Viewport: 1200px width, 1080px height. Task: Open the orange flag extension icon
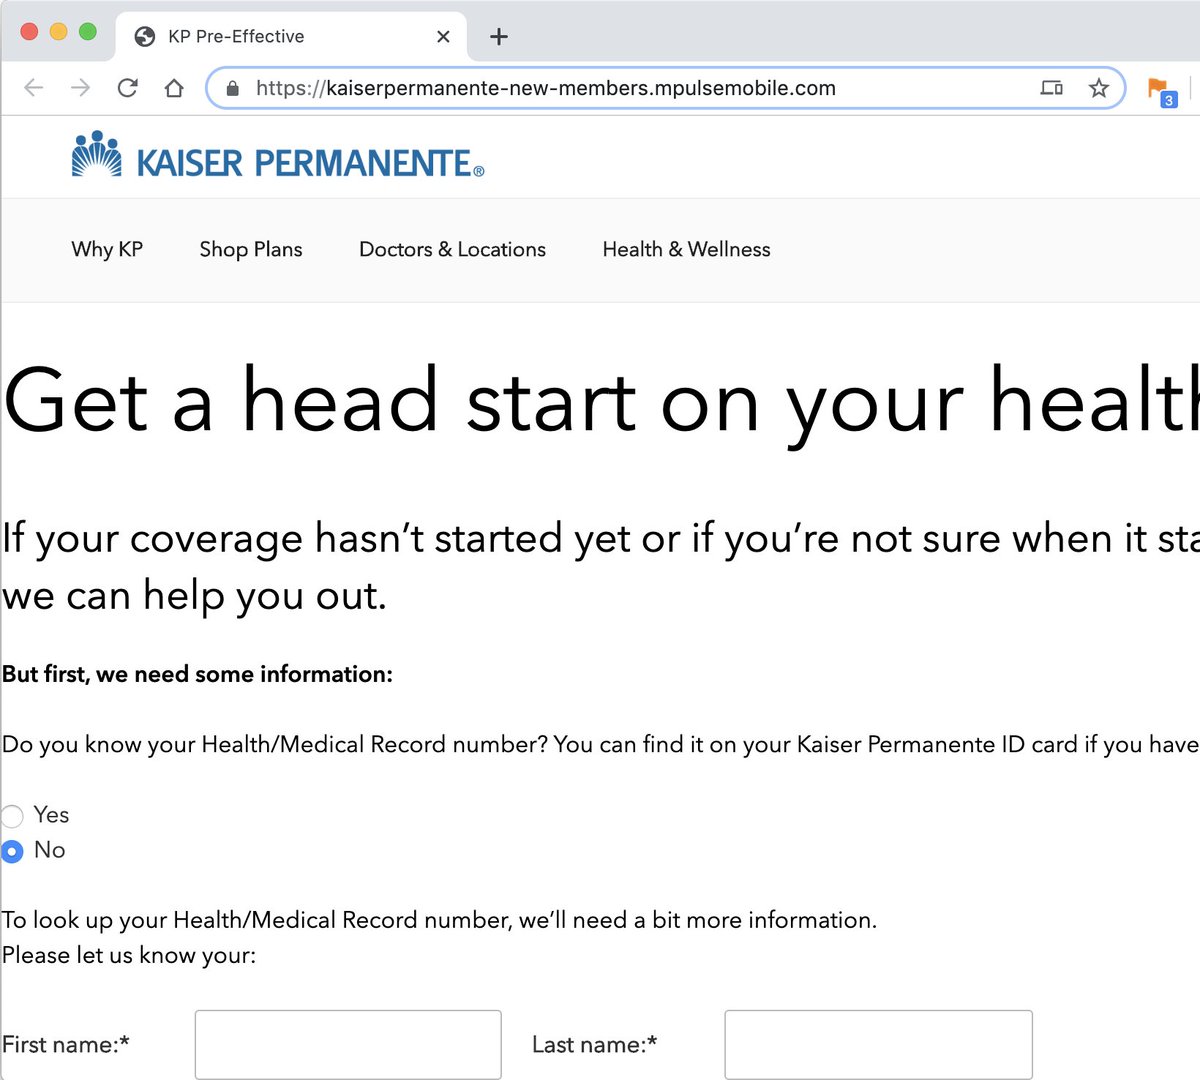click(x=1162, y=91)
